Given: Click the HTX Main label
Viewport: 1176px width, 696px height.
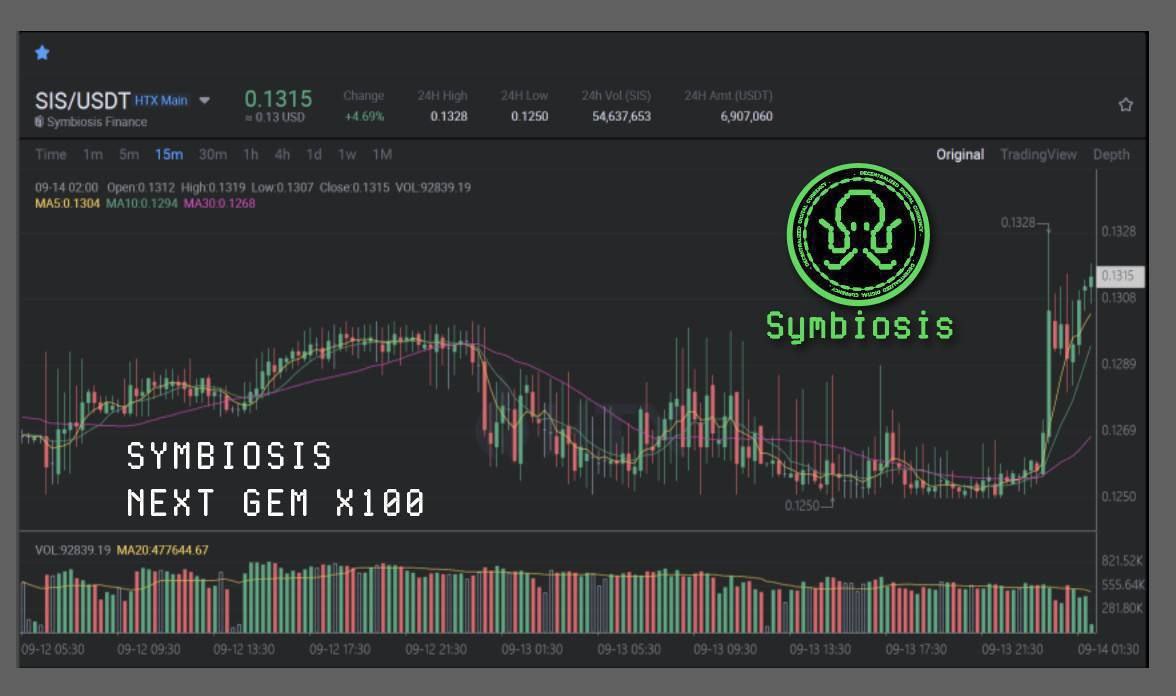Looking at the screenshot, I should (161, 100).
